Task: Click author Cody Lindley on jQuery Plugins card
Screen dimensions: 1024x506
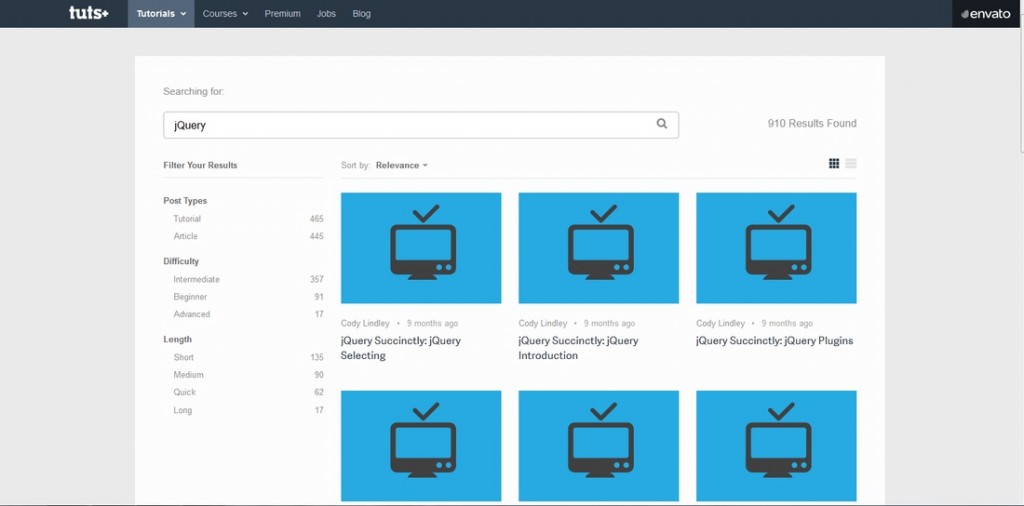Action: click(720, 323)
